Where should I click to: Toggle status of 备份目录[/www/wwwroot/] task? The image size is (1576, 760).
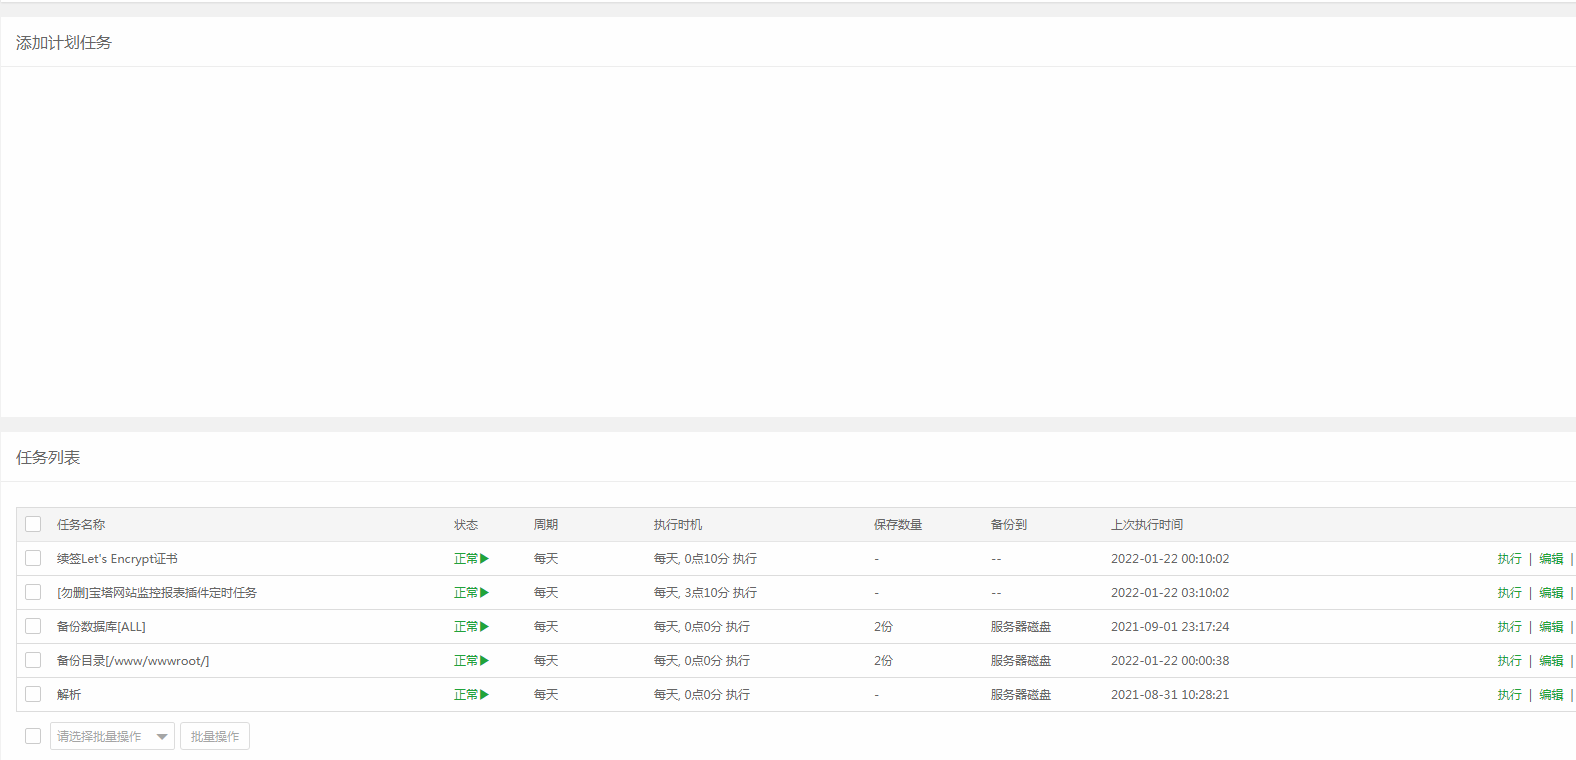pyautogui.click(x=471, y=661)
